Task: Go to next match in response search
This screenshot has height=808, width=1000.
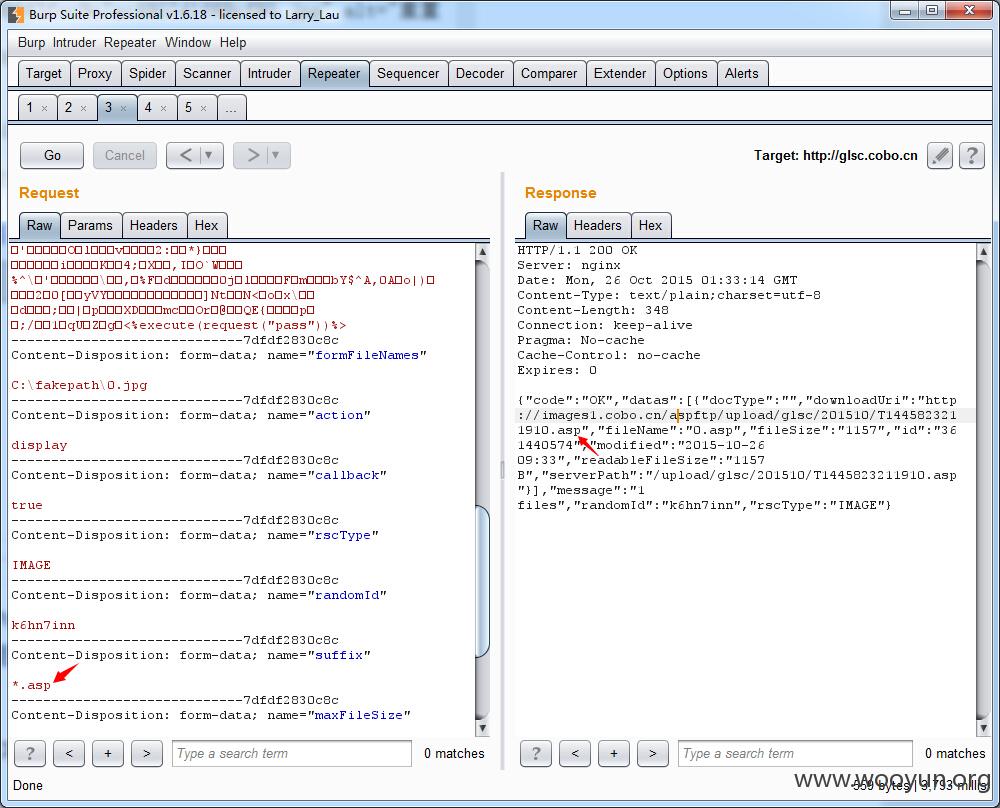Action: [x=652, y=753]
